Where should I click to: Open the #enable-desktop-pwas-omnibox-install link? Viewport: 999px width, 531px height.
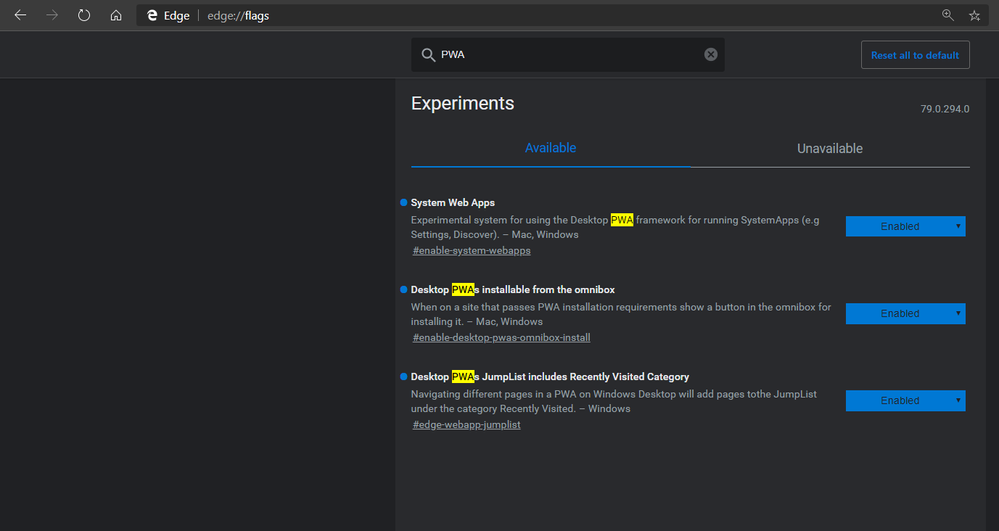[501, 338]
